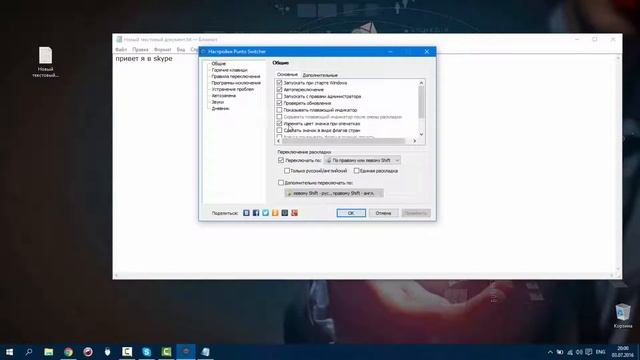Screen dimensions: 640x360
Task: Open Устранение проблем section
Action: [233, 89]
